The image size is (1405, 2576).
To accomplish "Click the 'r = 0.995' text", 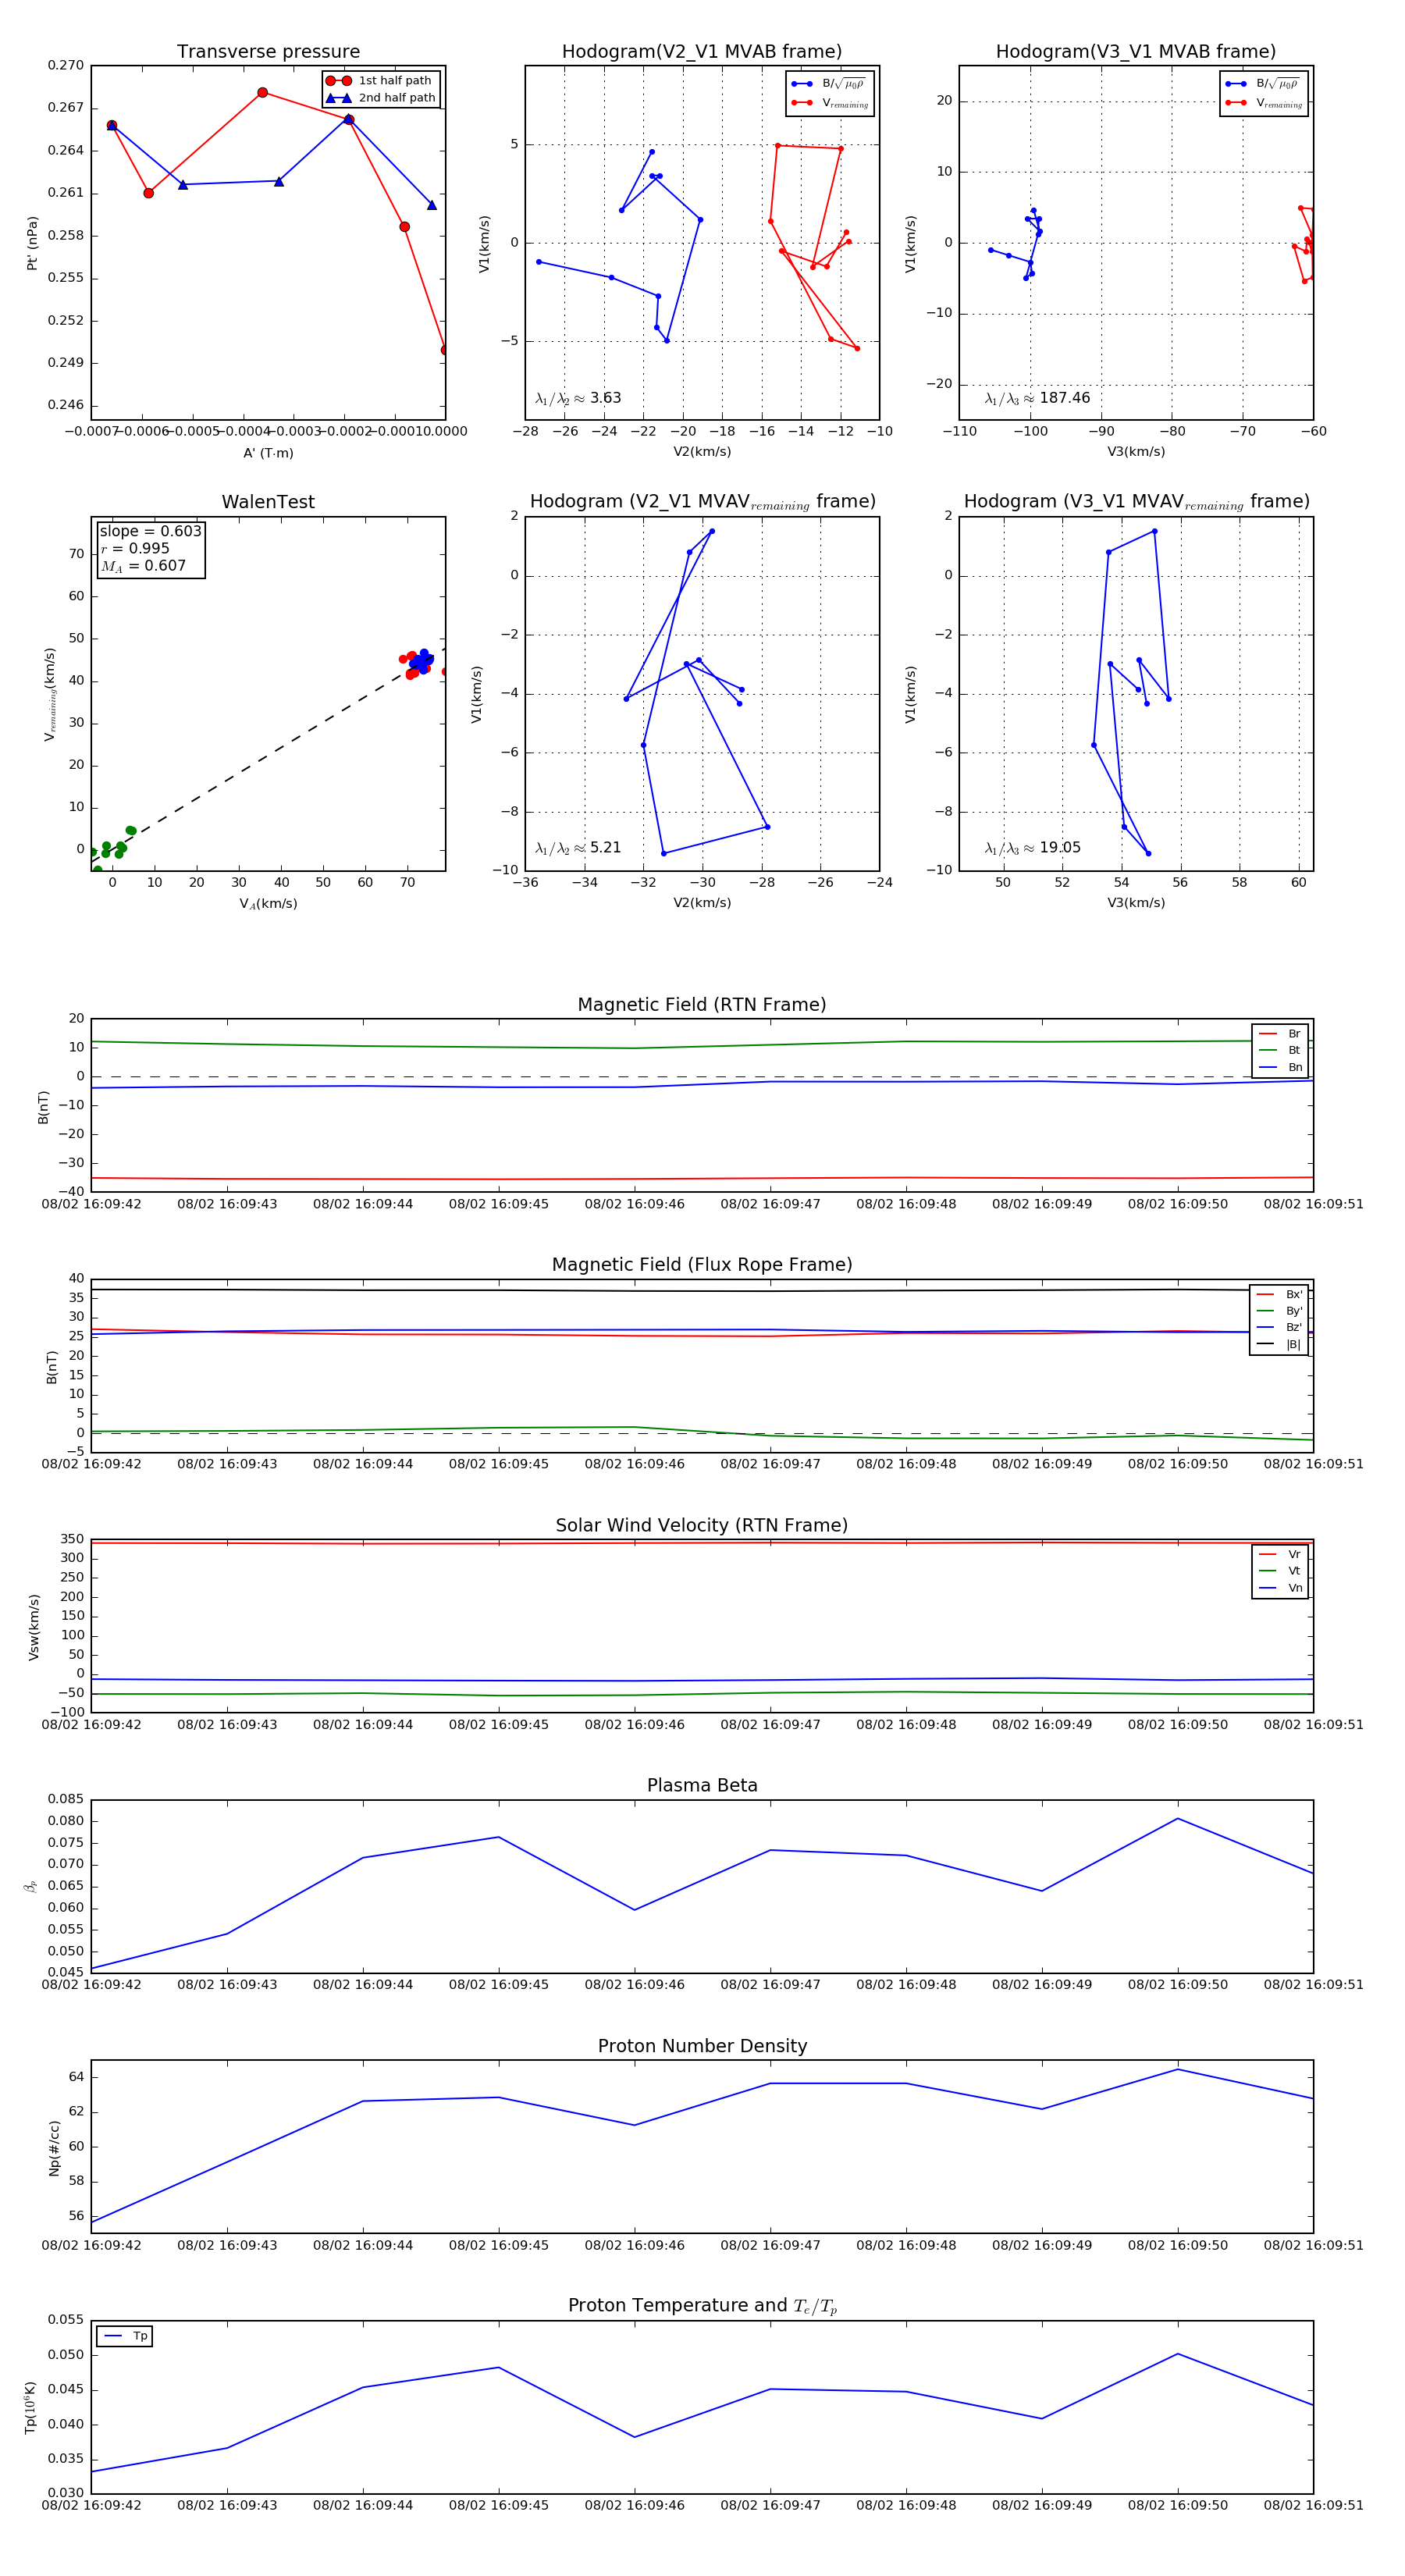I will 135,548.
